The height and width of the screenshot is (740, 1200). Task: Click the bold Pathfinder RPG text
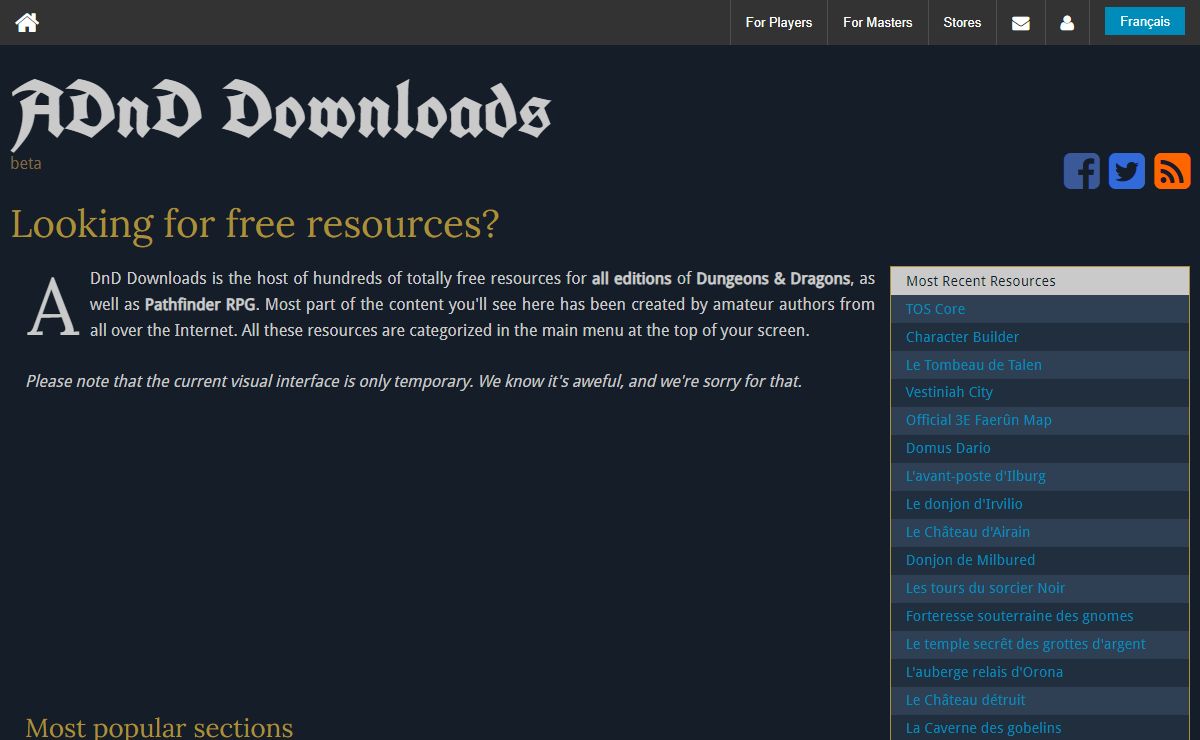(200, 304)
